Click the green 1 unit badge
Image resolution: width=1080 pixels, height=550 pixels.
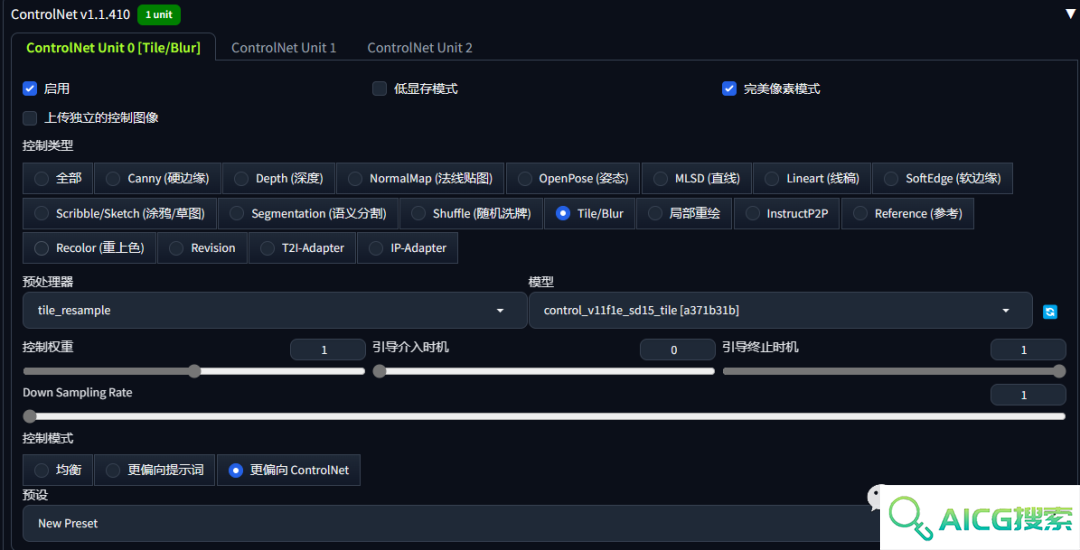click(x=159, y=14)
